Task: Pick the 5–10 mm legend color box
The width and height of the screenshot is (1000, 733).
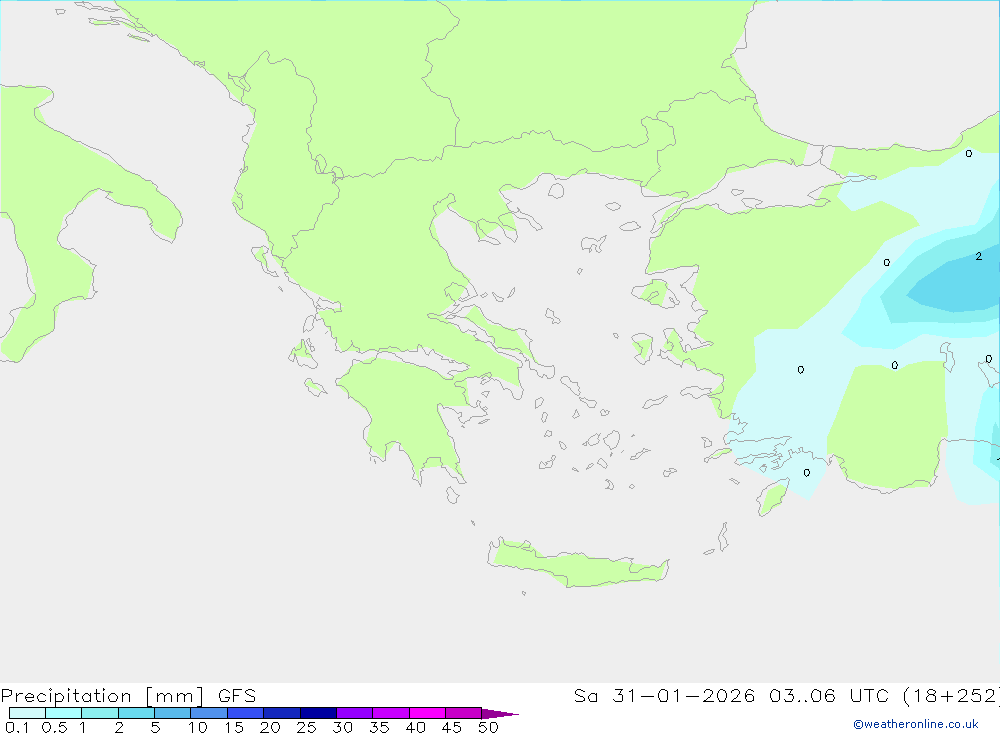Action: click(173, 713)
